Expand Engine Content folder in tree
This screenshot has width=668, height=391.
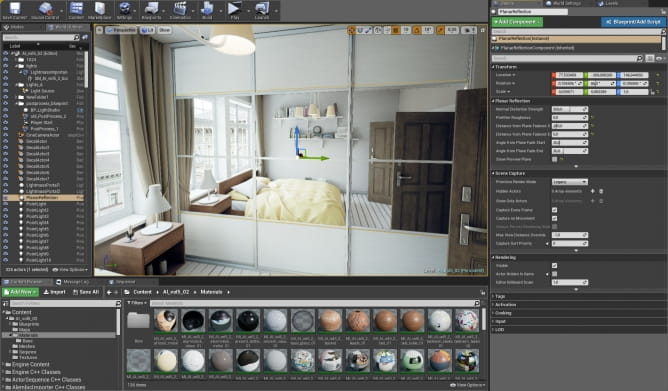coord(3,365)
